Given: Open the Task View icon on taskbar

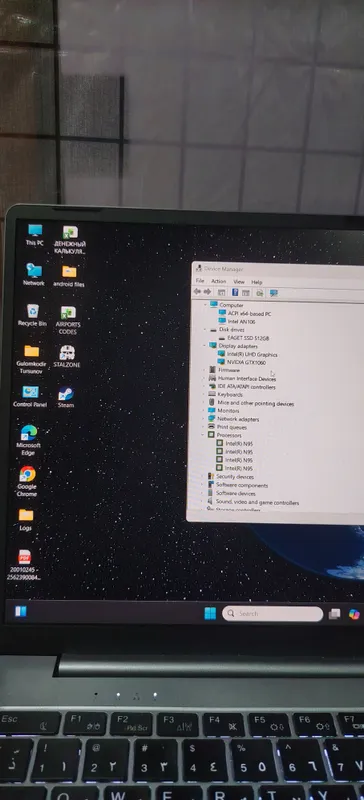Looking at the screenshot, I should 334,614.
